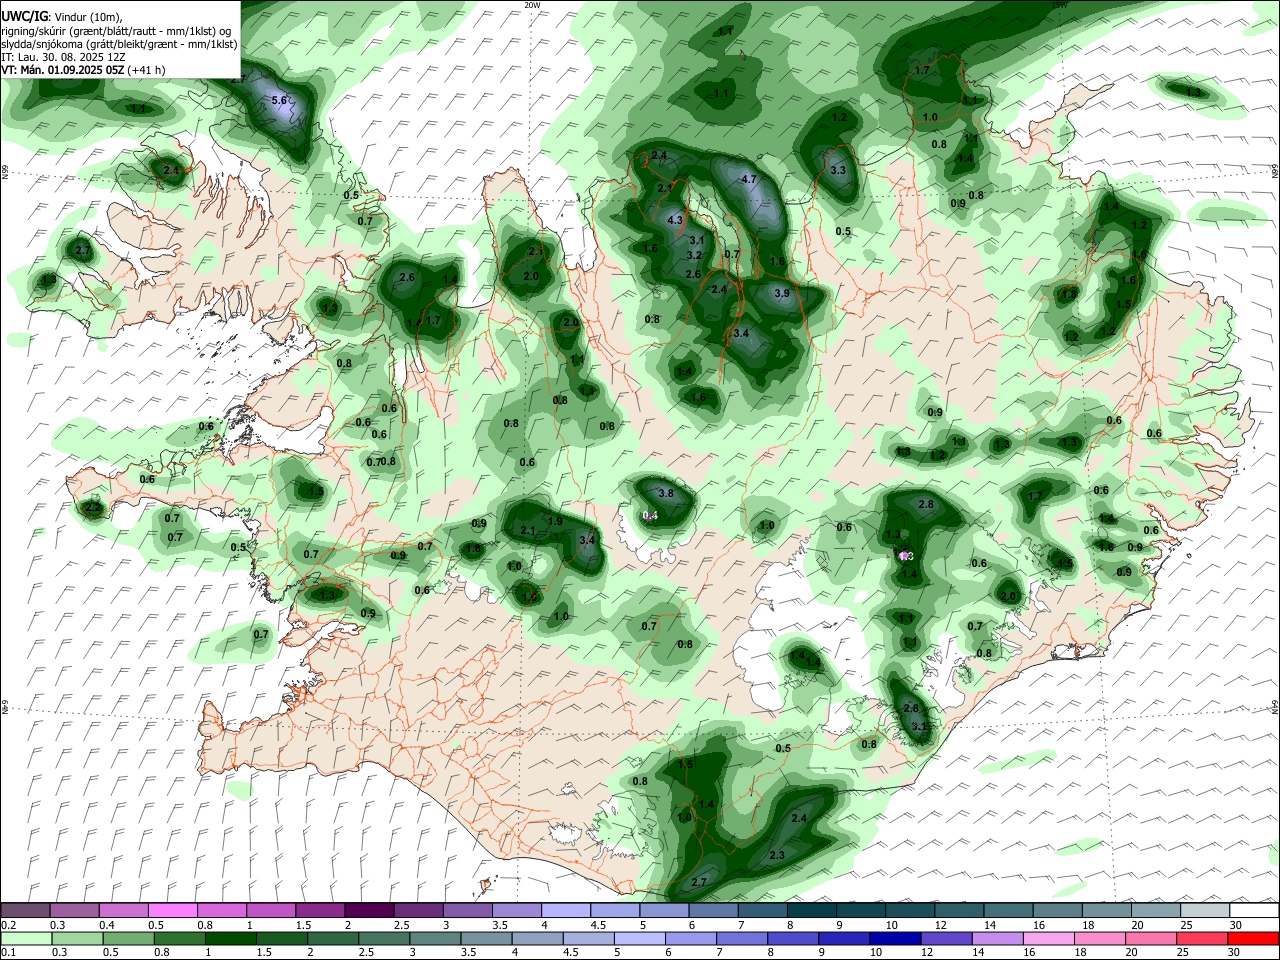Click the near-white 30 mm snow legend swatch
The width and height of the screenshot is (1280, 960).
(x=1255, y=910)
